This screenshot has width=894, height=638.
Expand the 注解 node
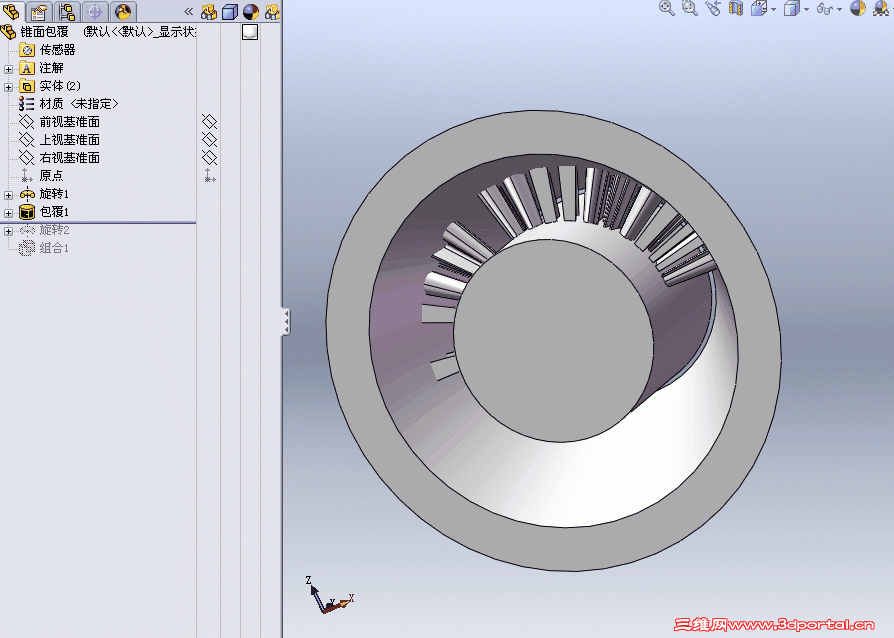pyautogui.click(x=8, y=69)
